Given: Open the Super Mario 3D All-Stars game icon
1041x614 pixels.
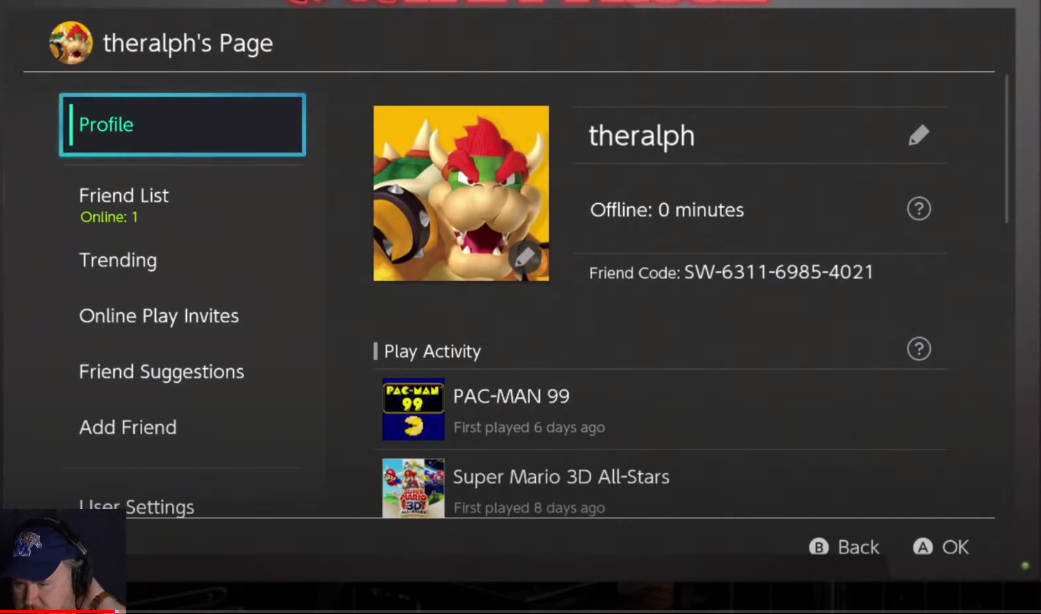Looking at the screenshot, I should pos(413,488).
